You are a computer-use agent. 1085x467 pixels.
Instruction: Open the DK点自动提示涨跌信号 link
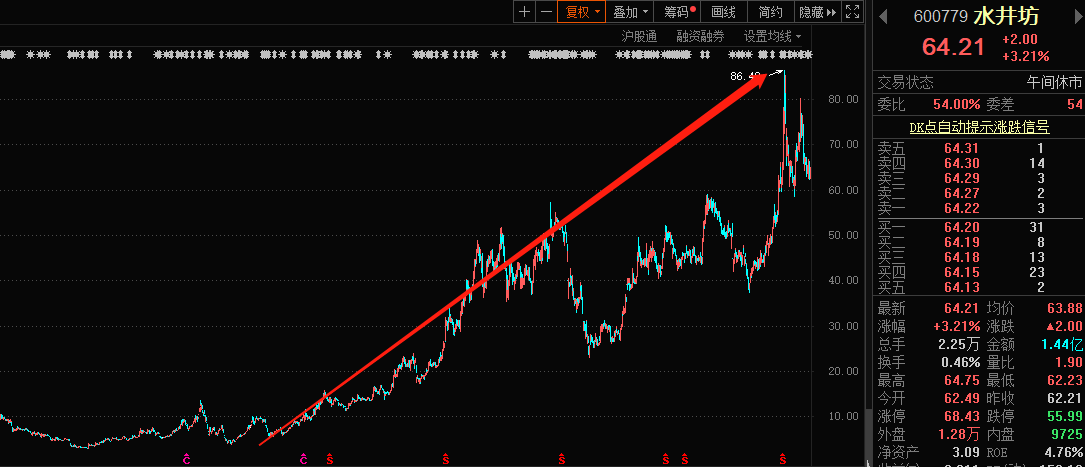pyautogui.click(x=979, y=127)
